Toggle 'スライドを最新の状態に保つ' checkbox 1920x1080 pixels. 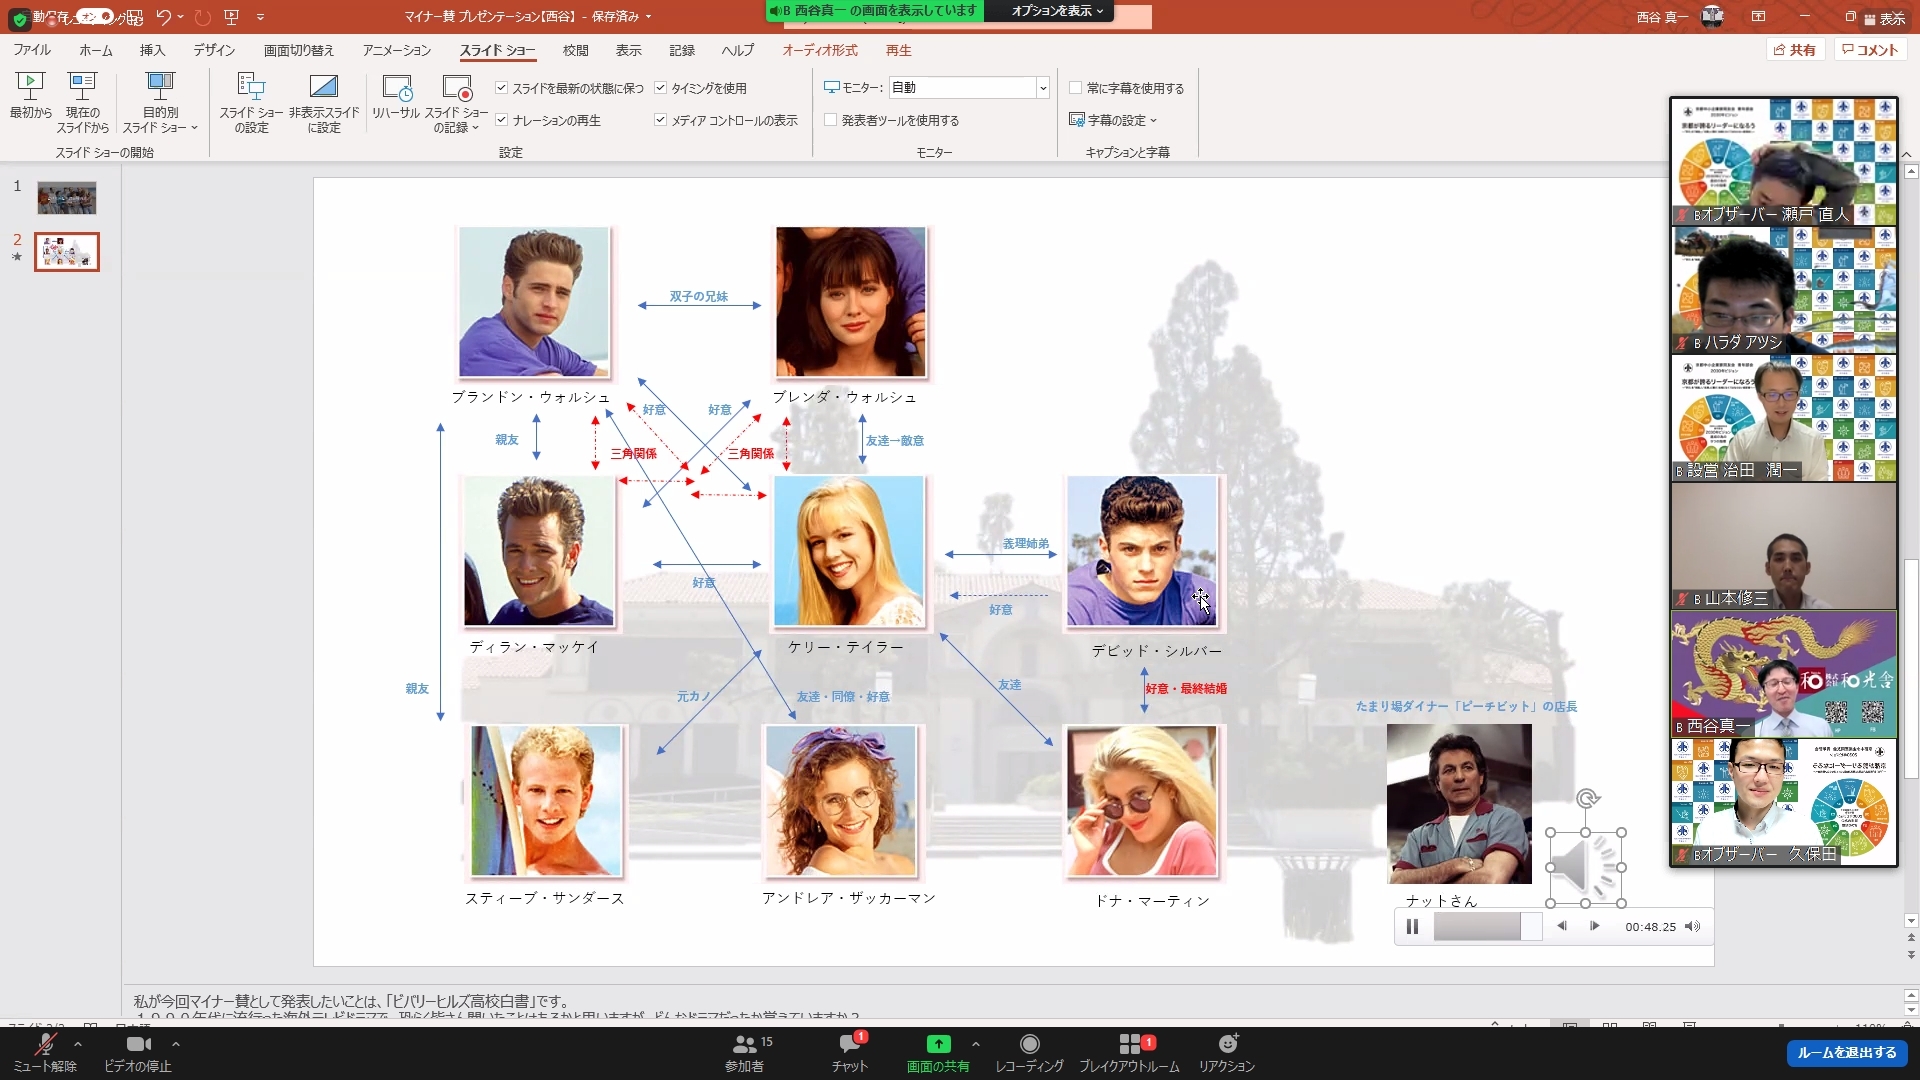click(502, 88)
